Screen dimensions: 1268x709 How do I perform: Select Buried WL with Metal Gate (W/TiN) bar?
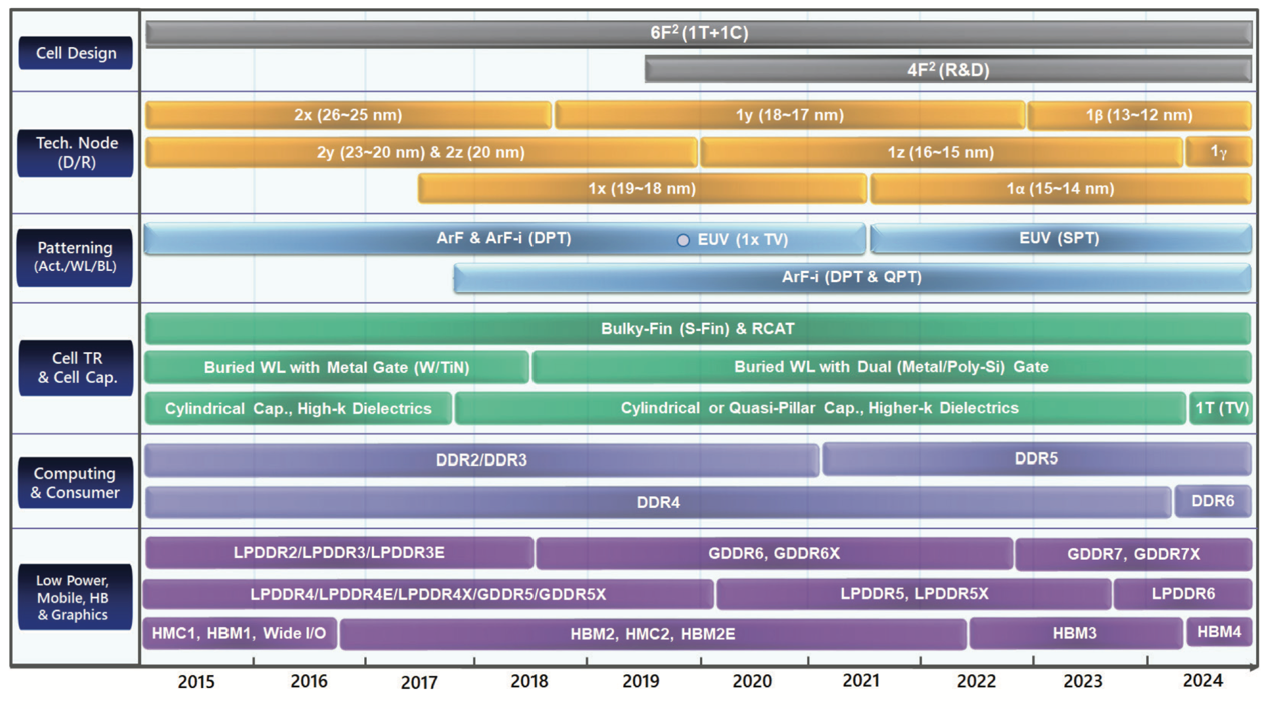point(337,367)
